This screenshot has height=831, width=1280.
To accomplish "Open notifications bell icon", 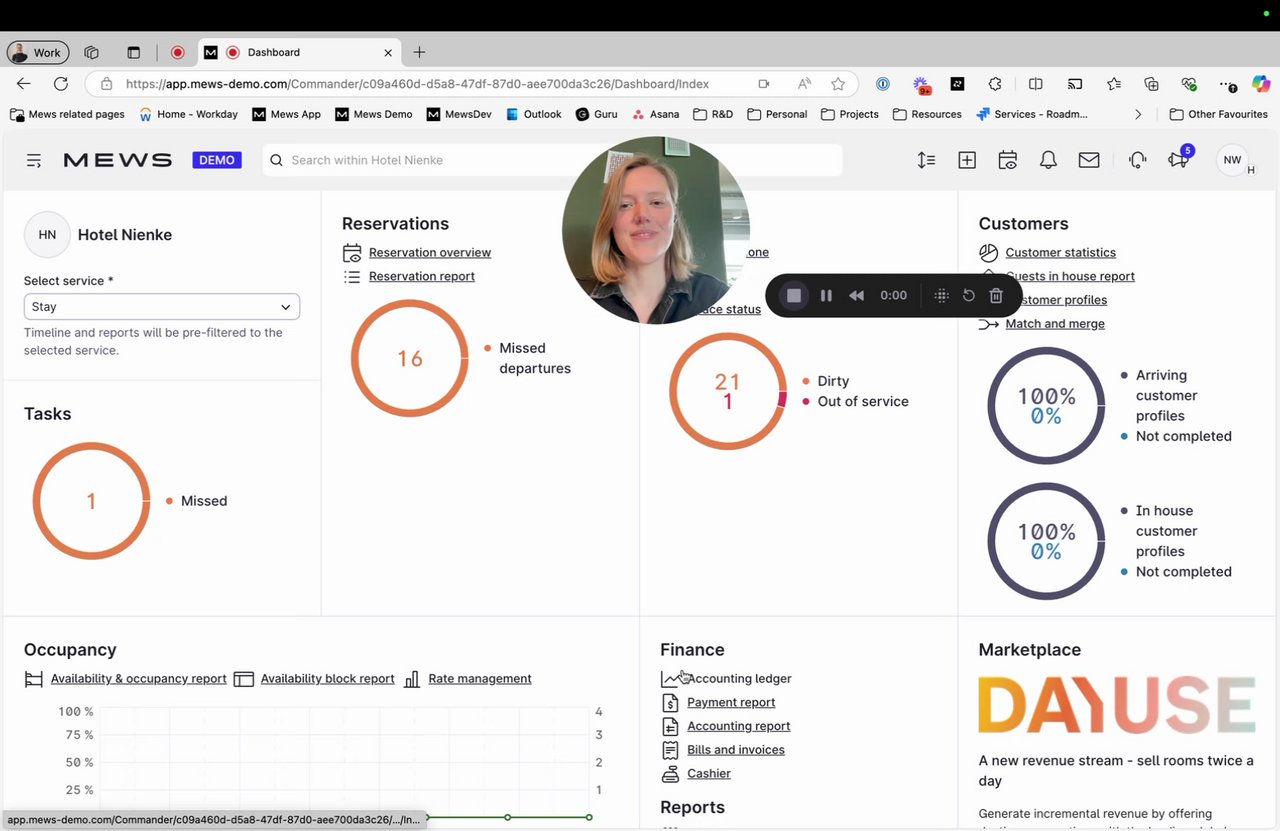I will pos(1048,160).
